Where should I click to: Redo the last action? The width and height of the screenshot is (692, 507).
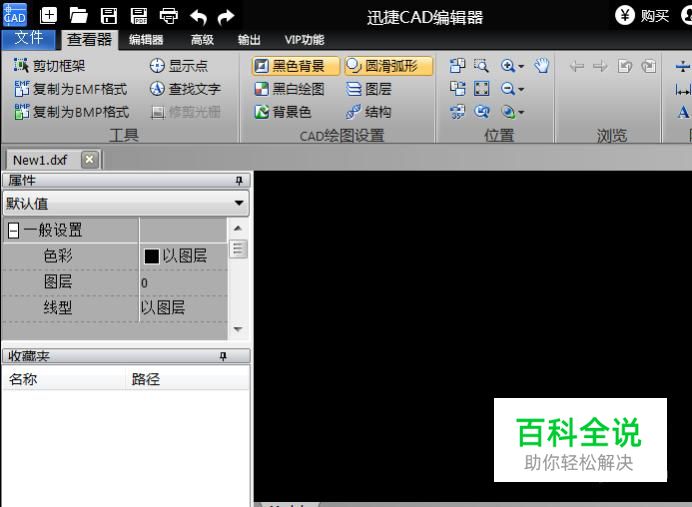click(226, 17)
